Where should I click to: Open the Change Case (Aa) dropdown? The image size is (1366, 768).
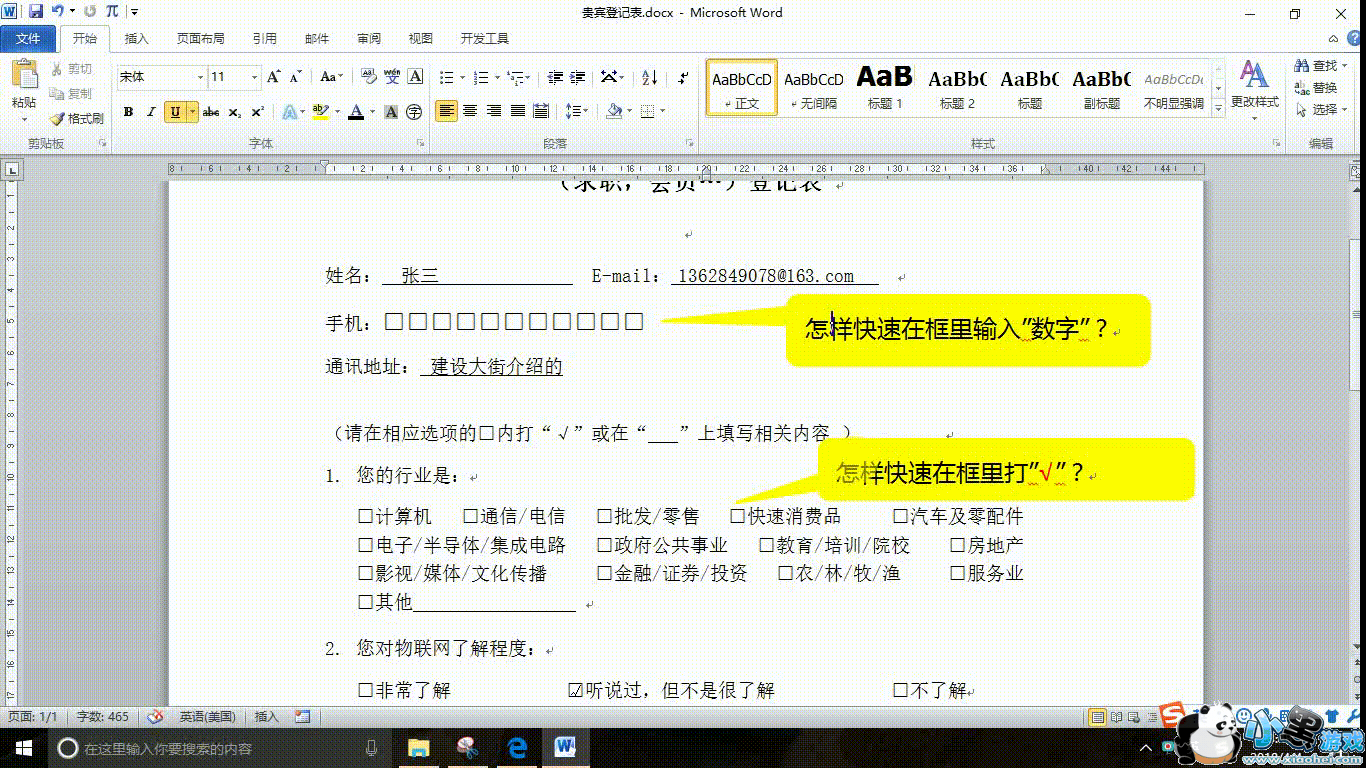tap(331, 77)
